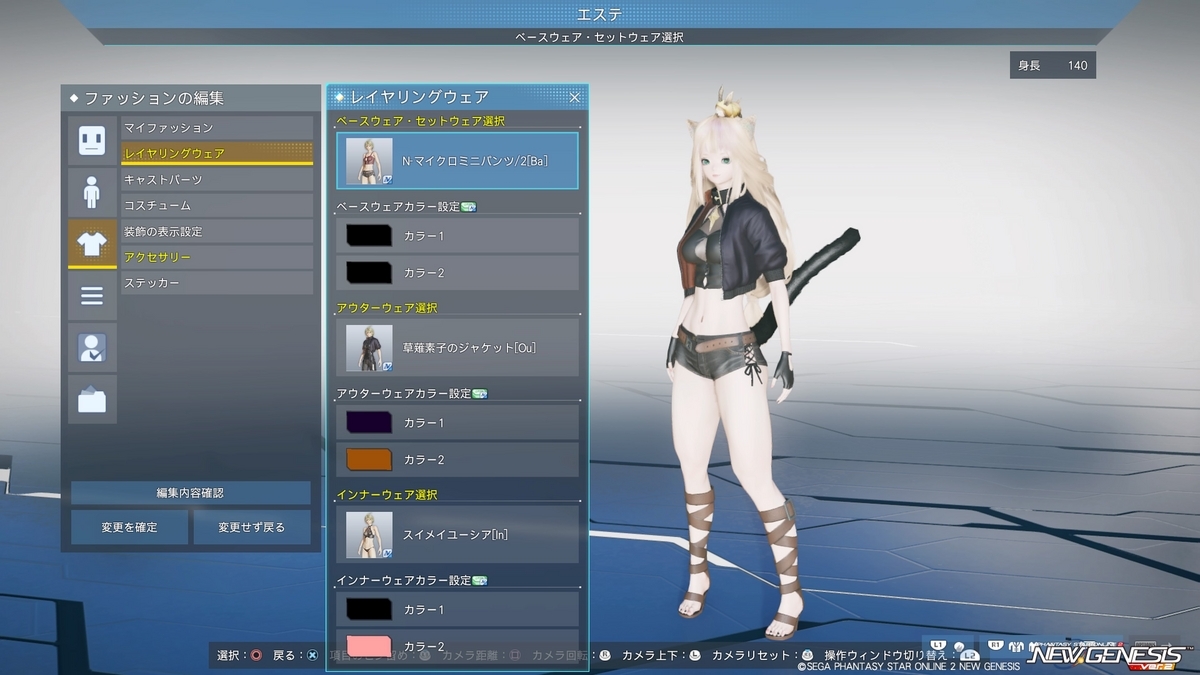This screenshot has height=675, width=1200.
Task: Click the カメラ上下 stick icon
Action: pos(694,656)
